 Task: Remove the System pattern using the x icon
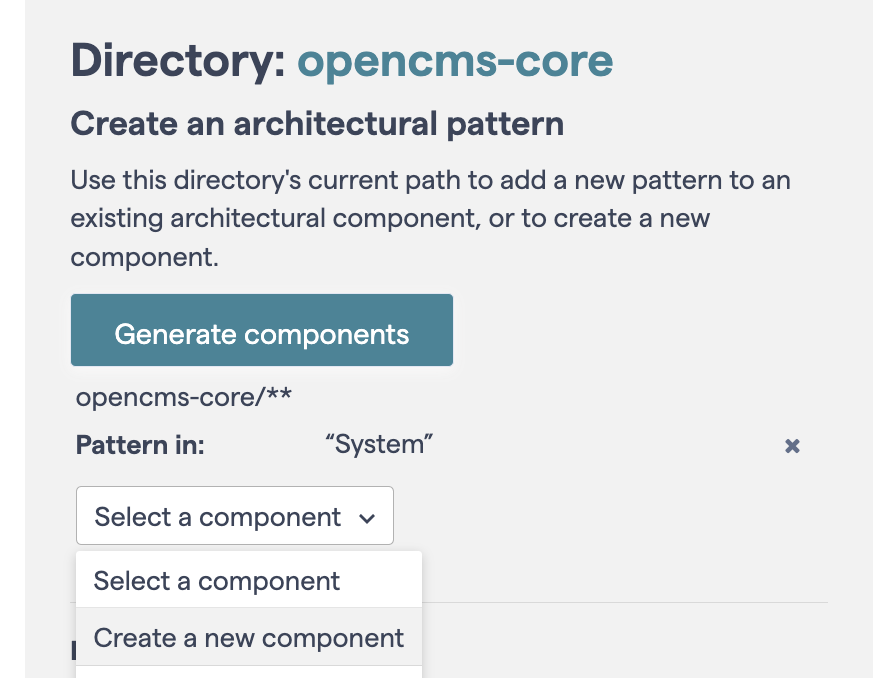pos(792,446)
